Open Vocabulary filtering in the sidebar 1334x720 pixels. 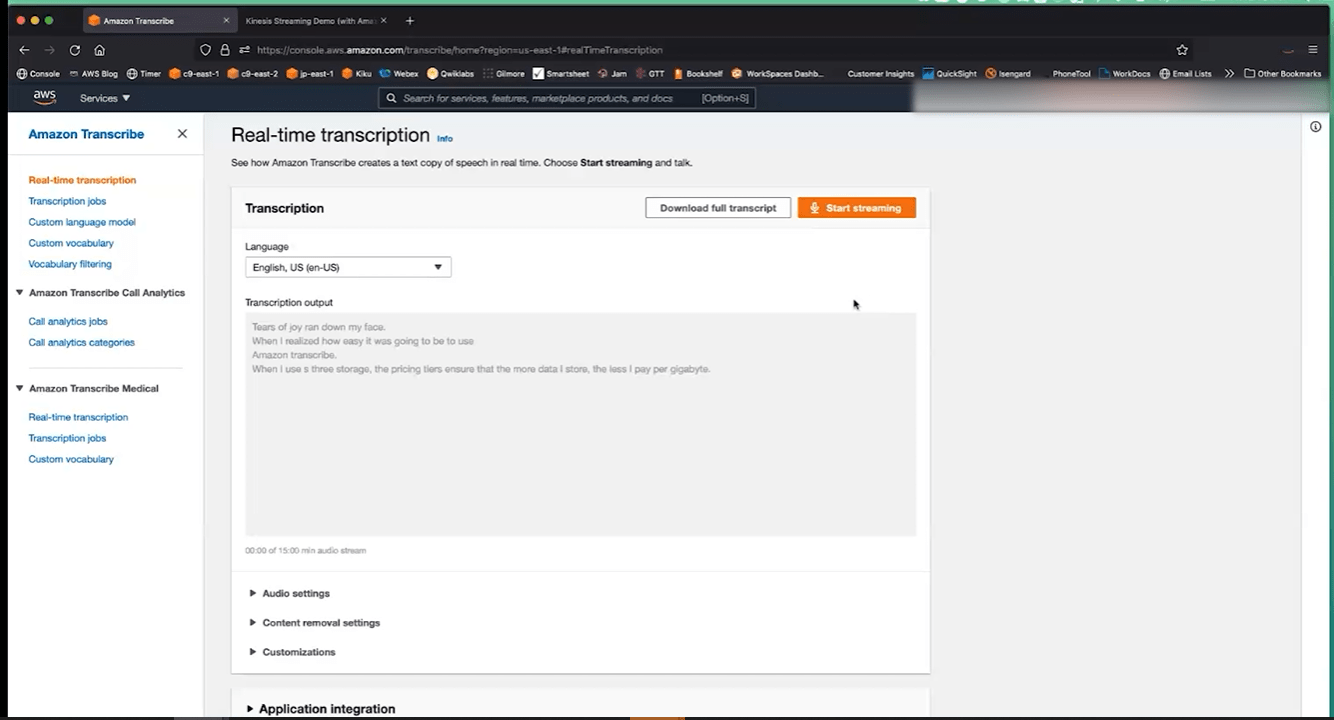(x=69, y=263)
